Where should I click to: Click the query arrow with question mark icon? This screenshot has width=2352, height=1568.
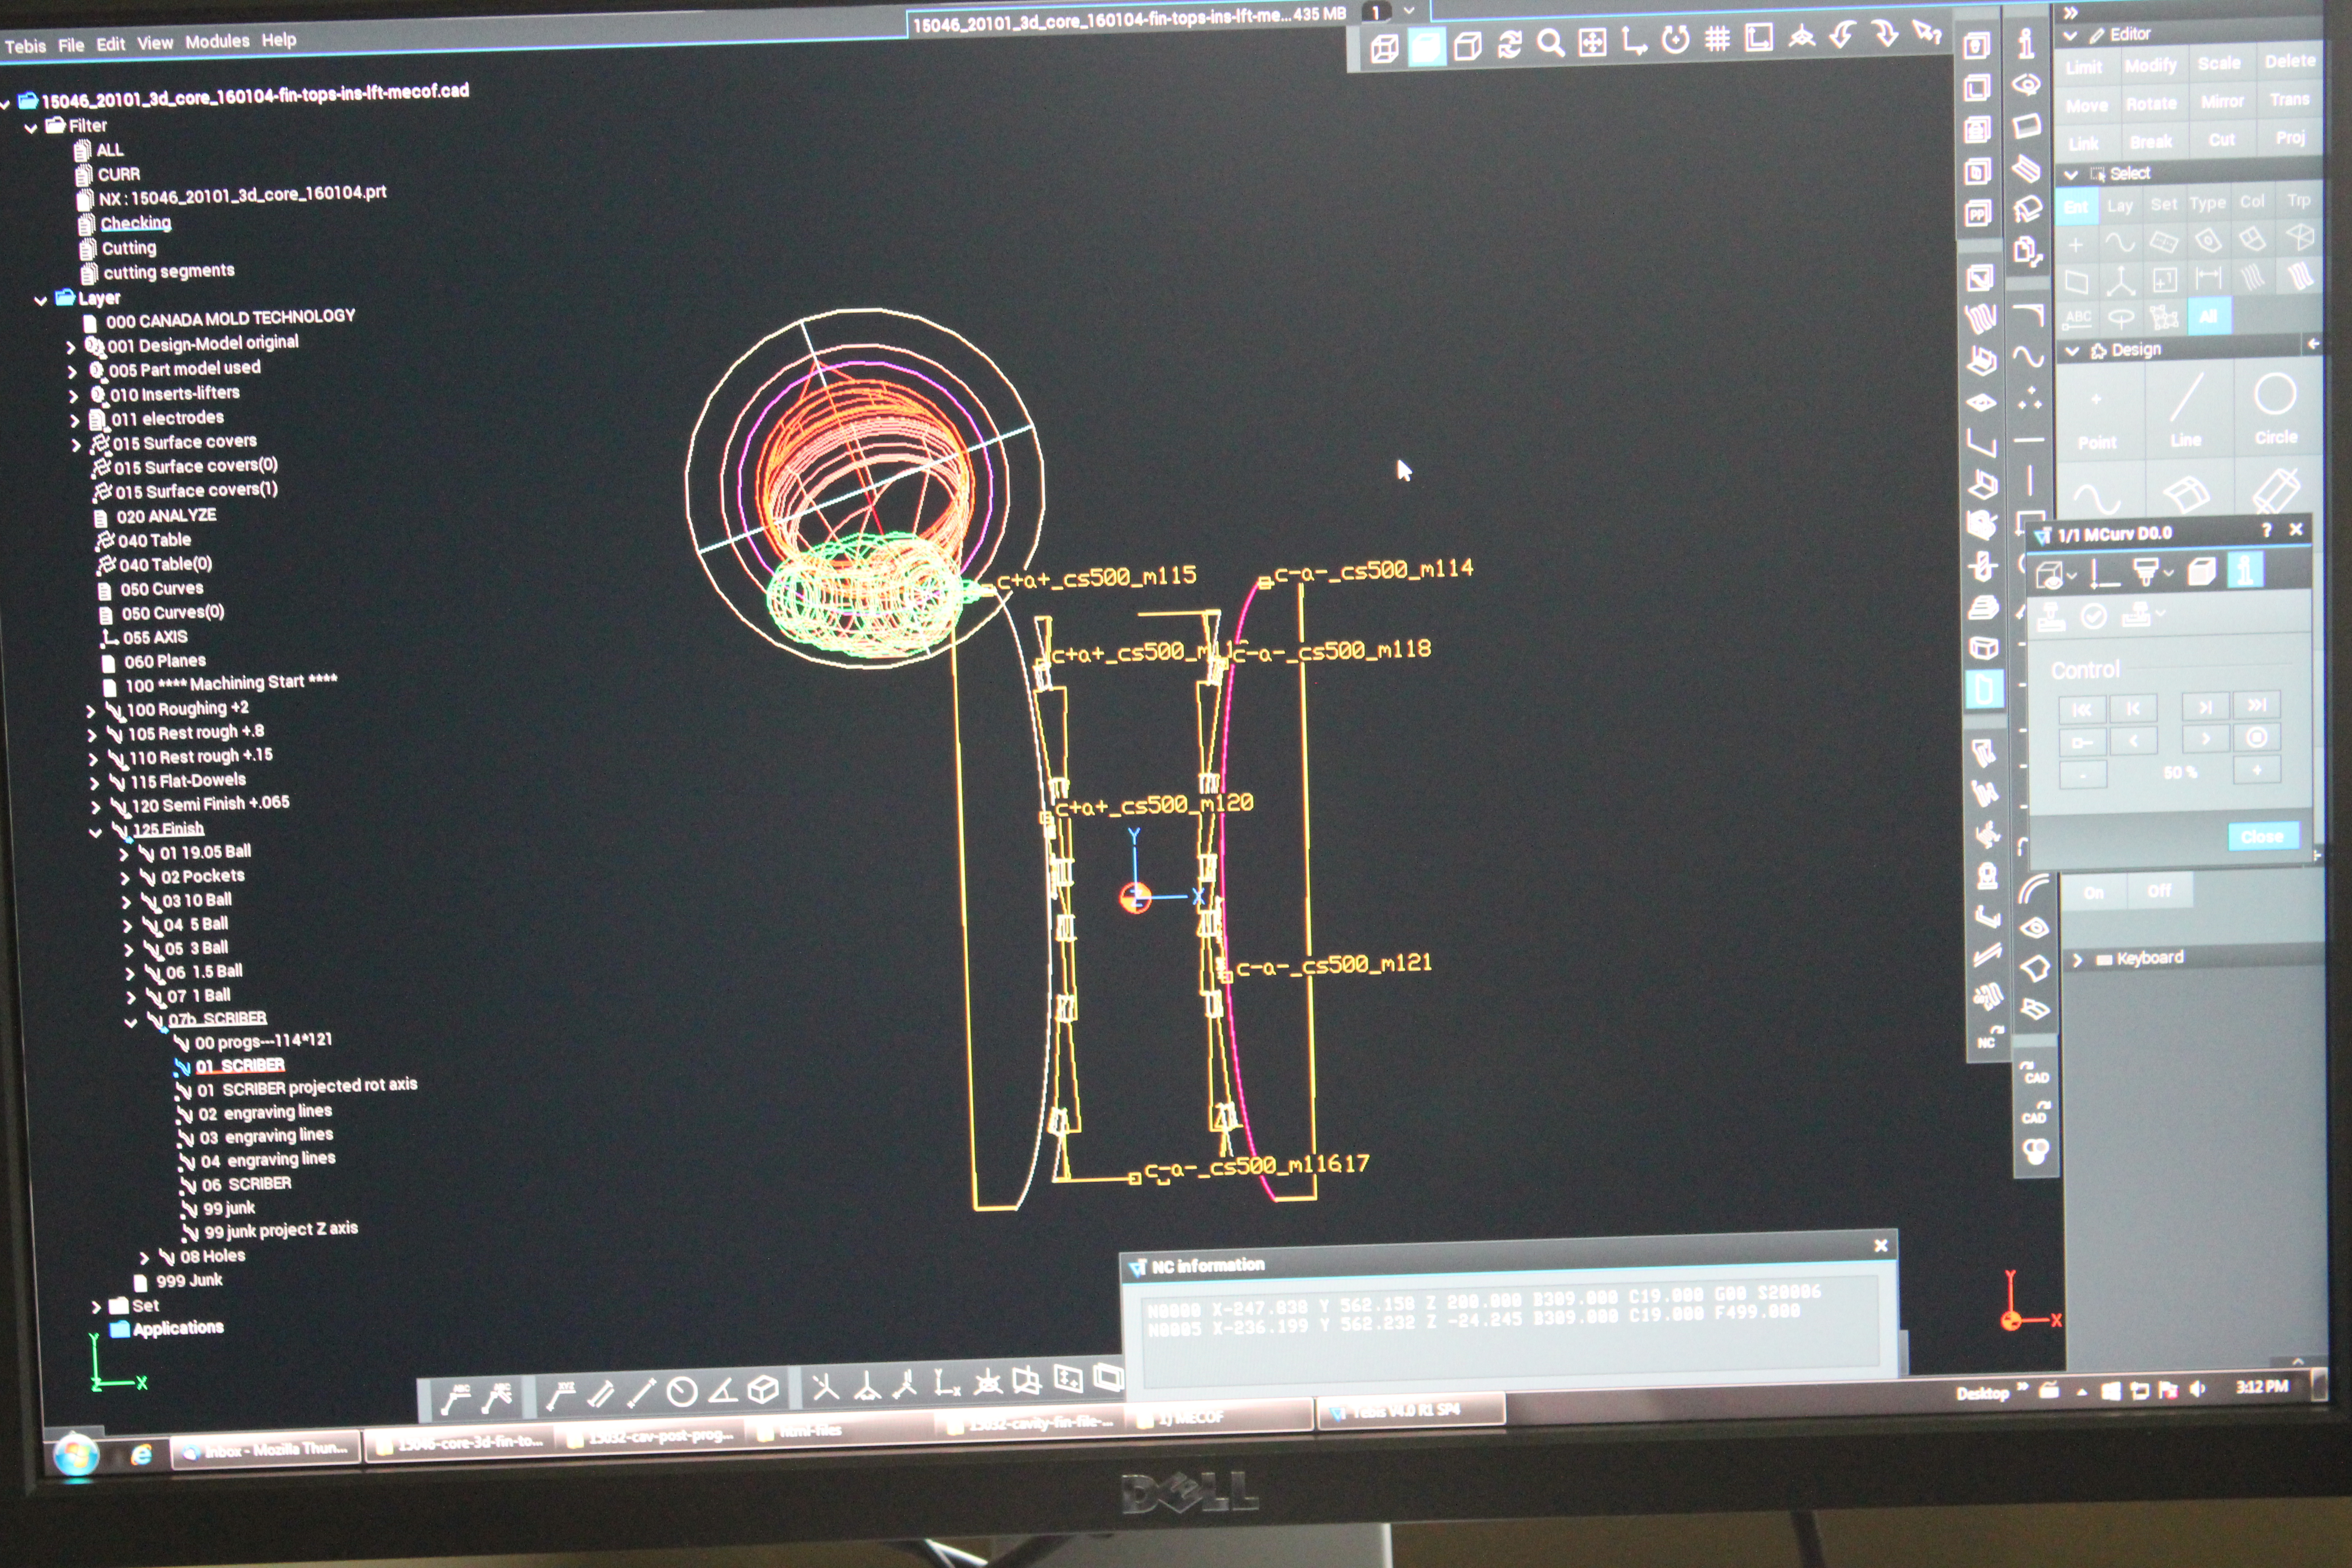coord(1926,33)
